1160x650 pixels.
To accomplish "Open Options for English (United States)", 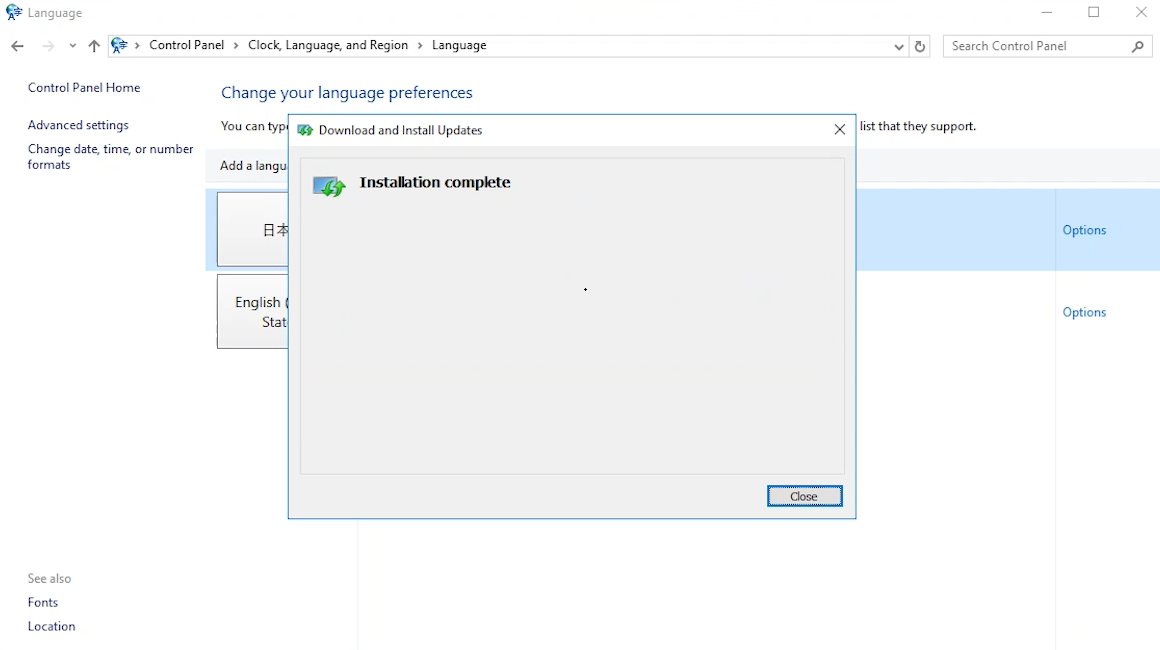I will click(x=1085, y=312).
